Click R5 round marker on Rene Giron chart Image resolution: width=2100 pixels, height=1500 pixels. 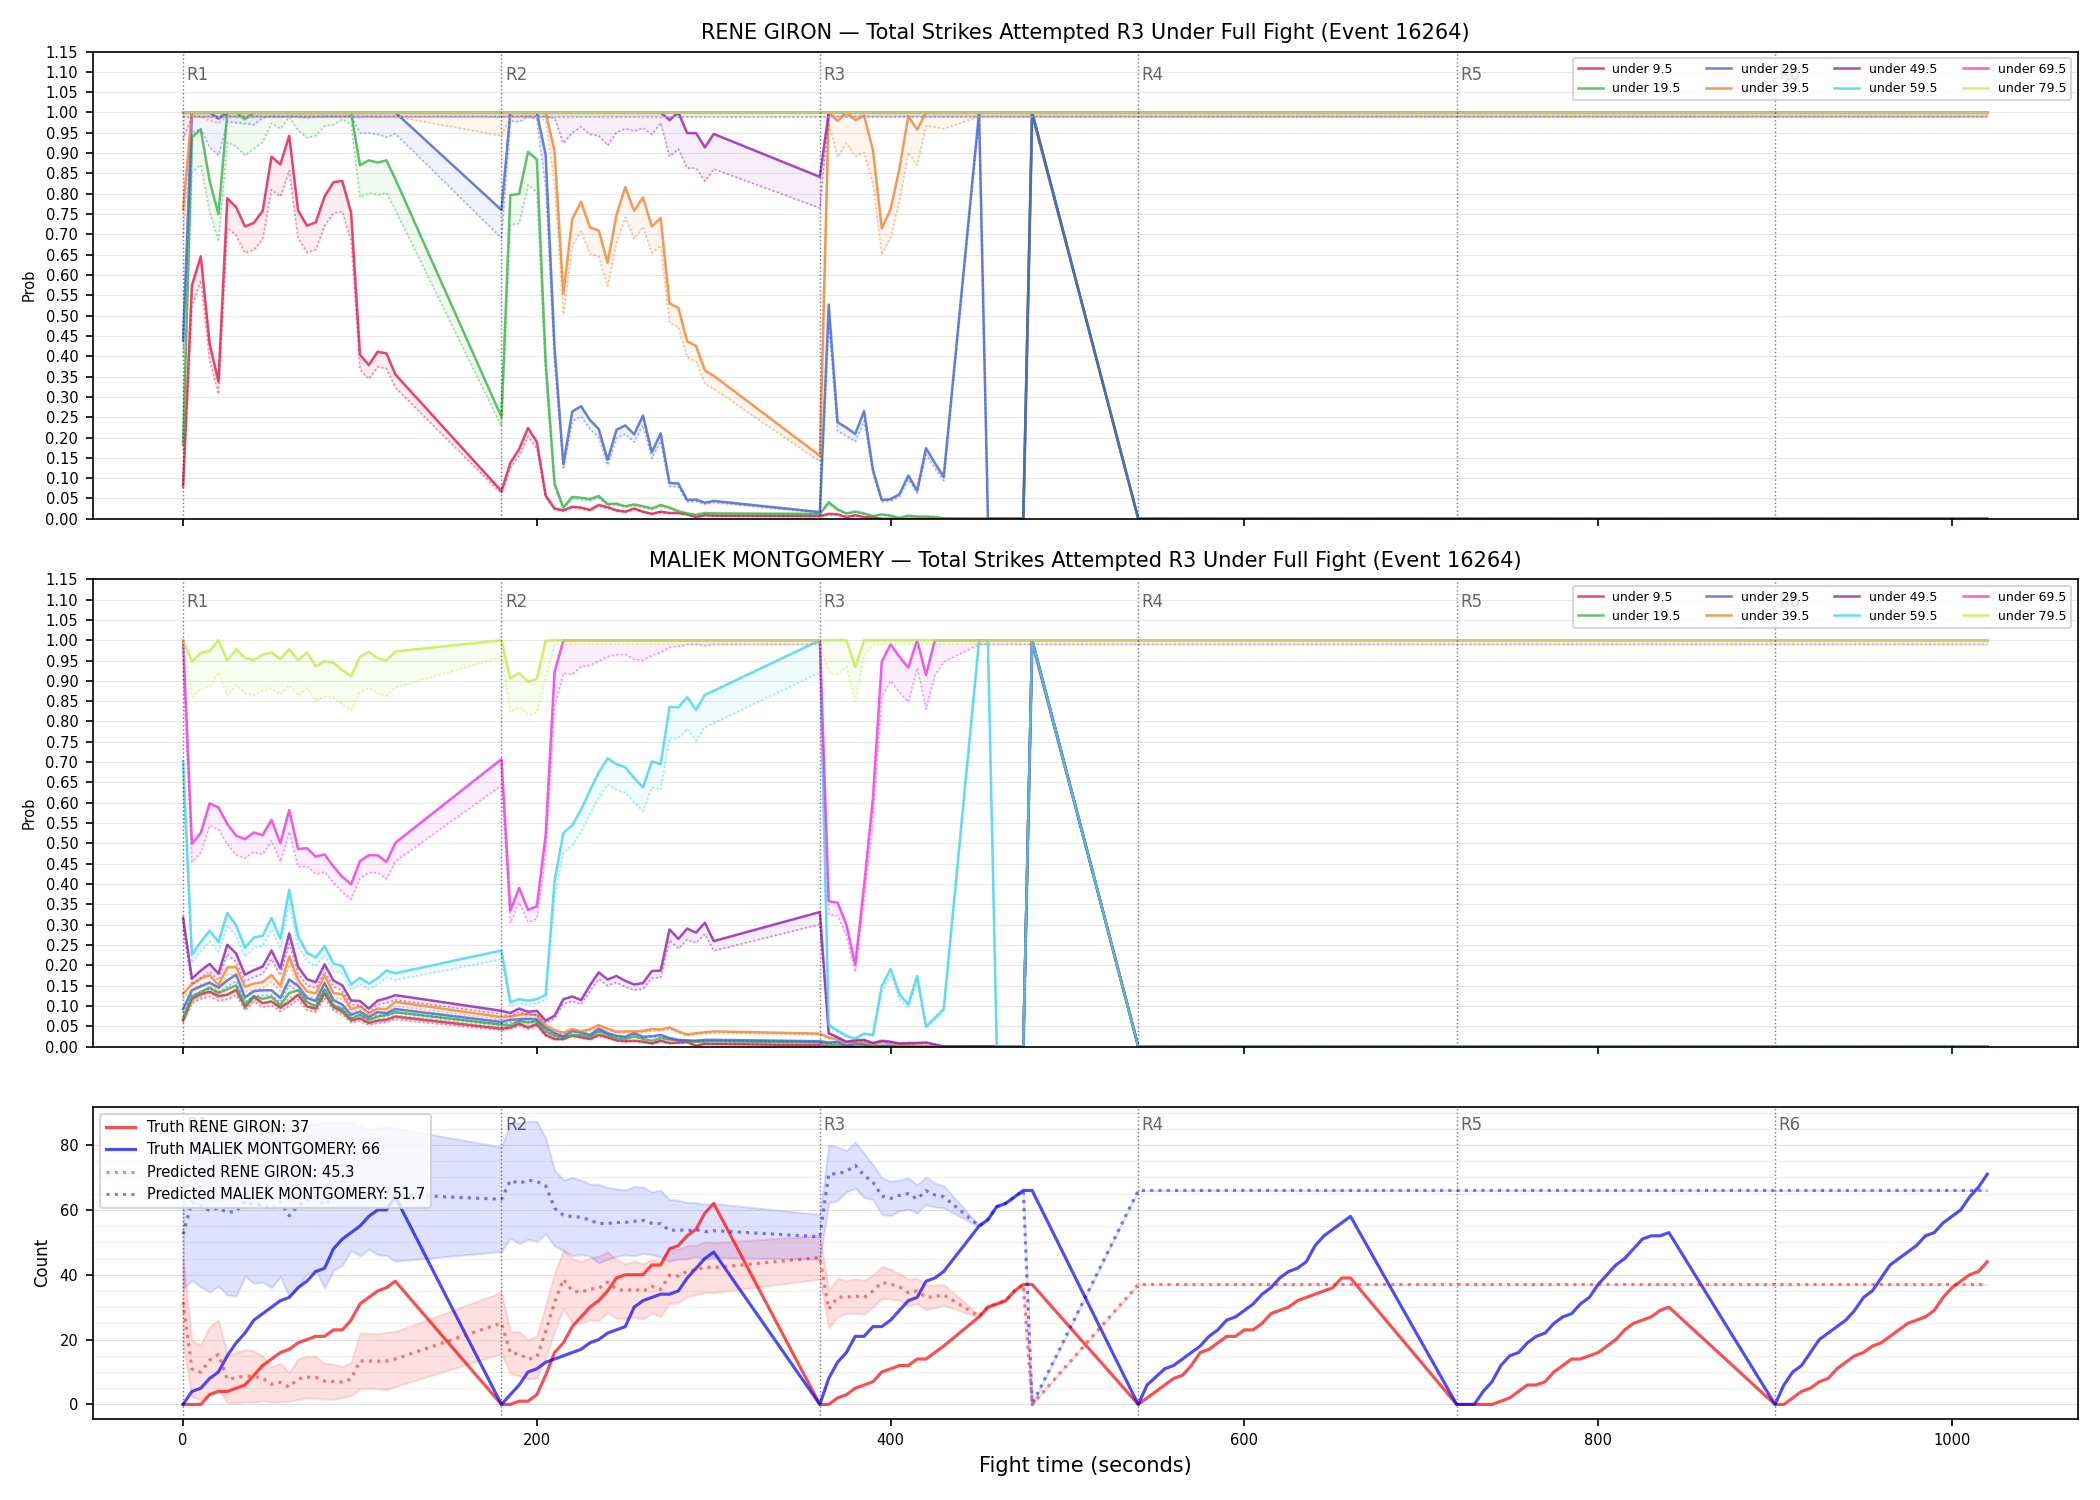[1471, 74]
